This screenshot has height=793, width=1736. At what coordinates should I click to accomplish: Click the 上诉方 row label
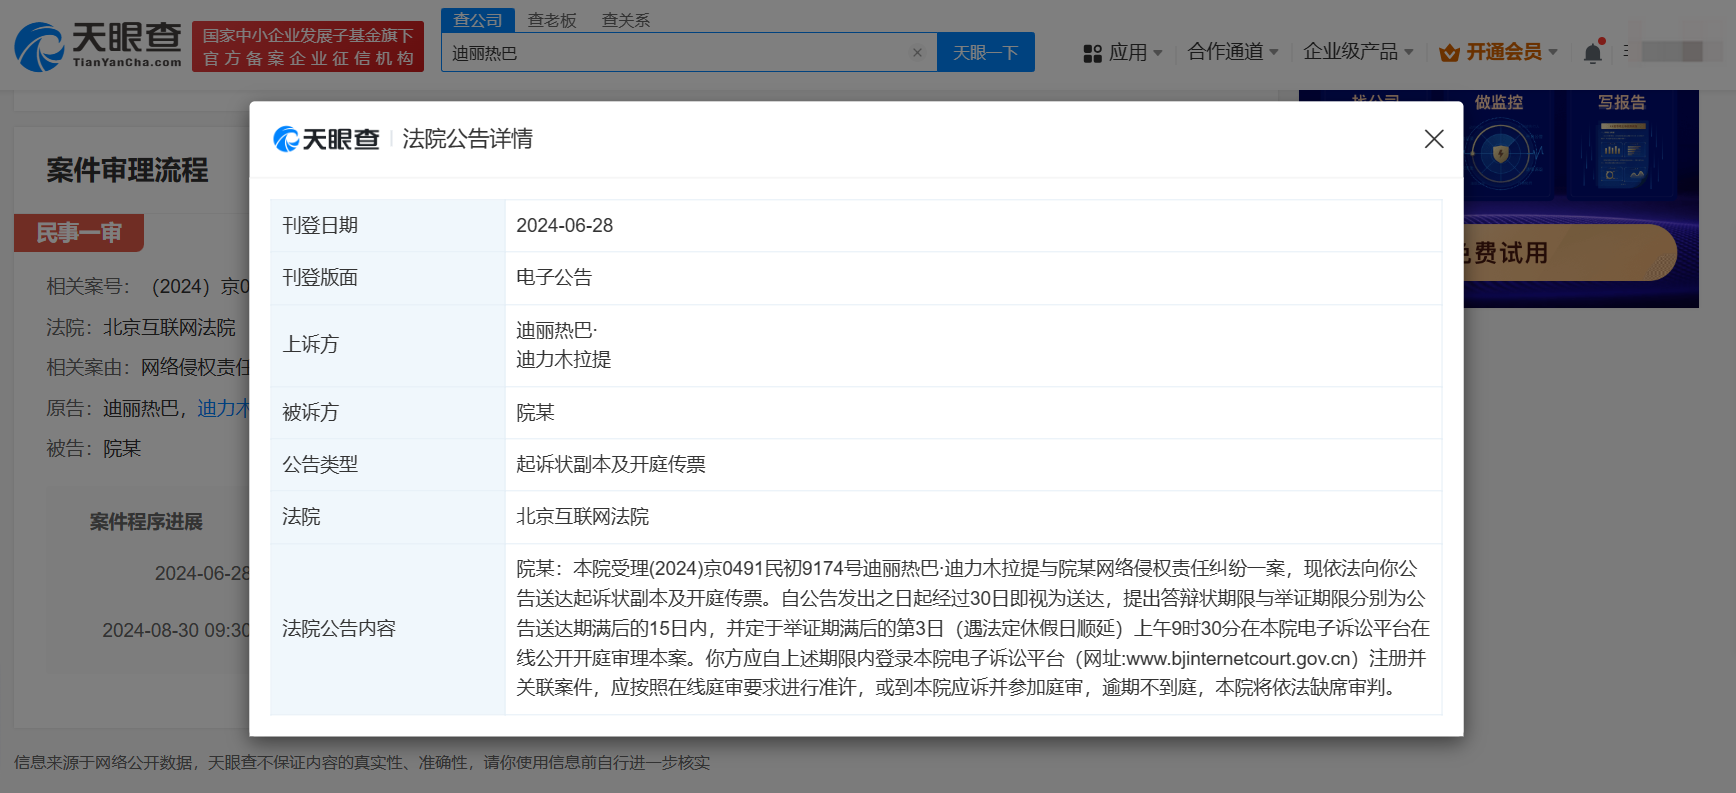point(310,345)
